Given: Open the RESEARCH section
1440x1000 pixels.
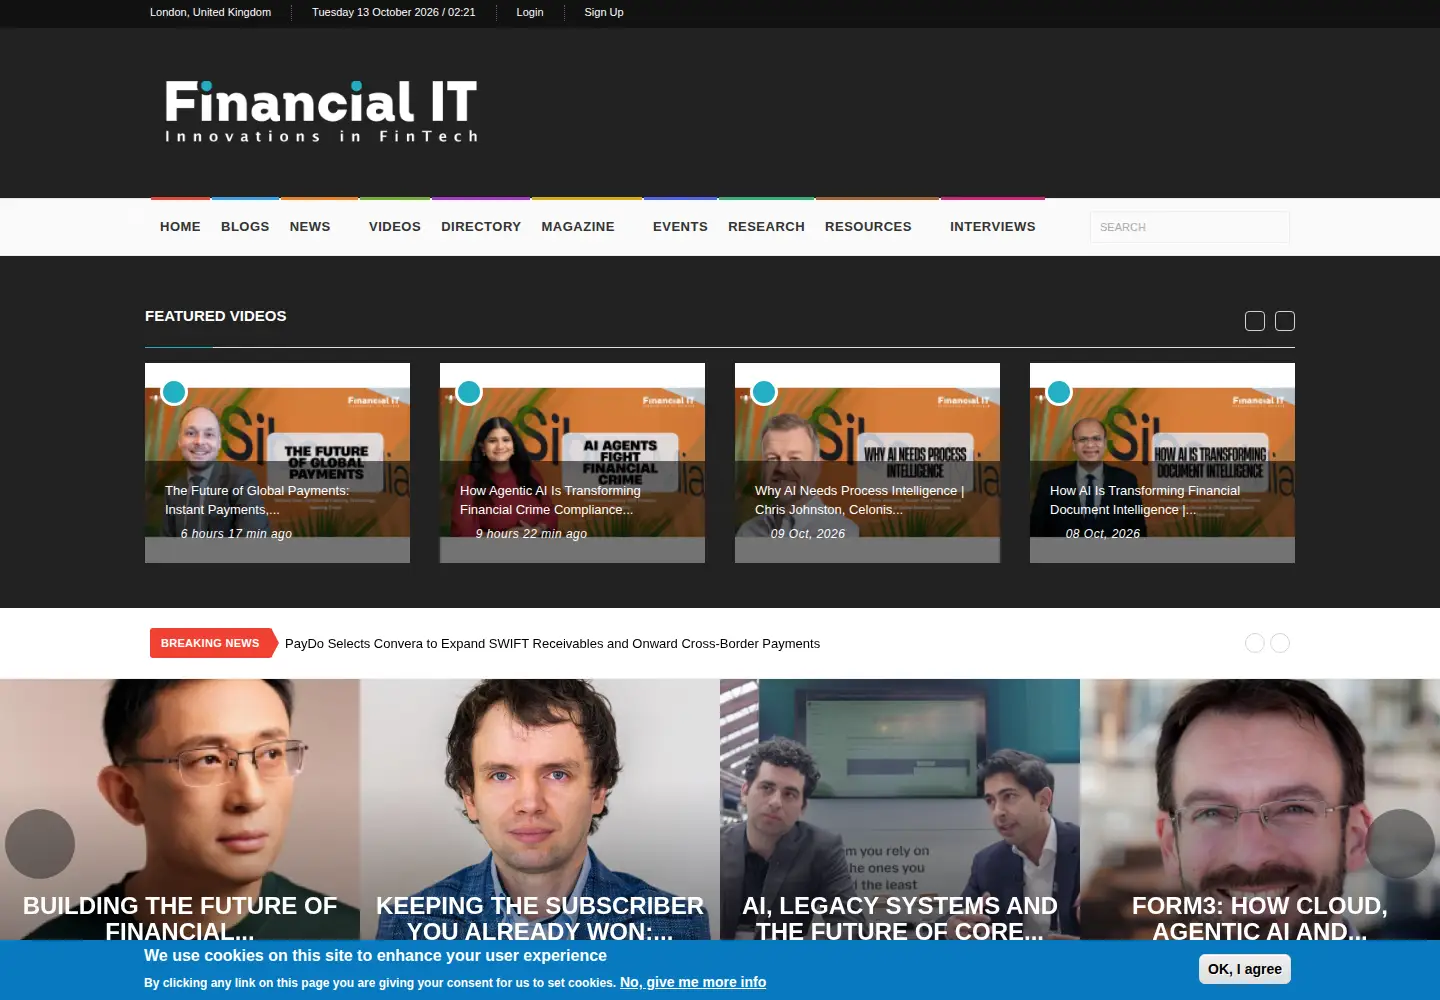Looking at the screenshot, I should (x=766, y=227).
